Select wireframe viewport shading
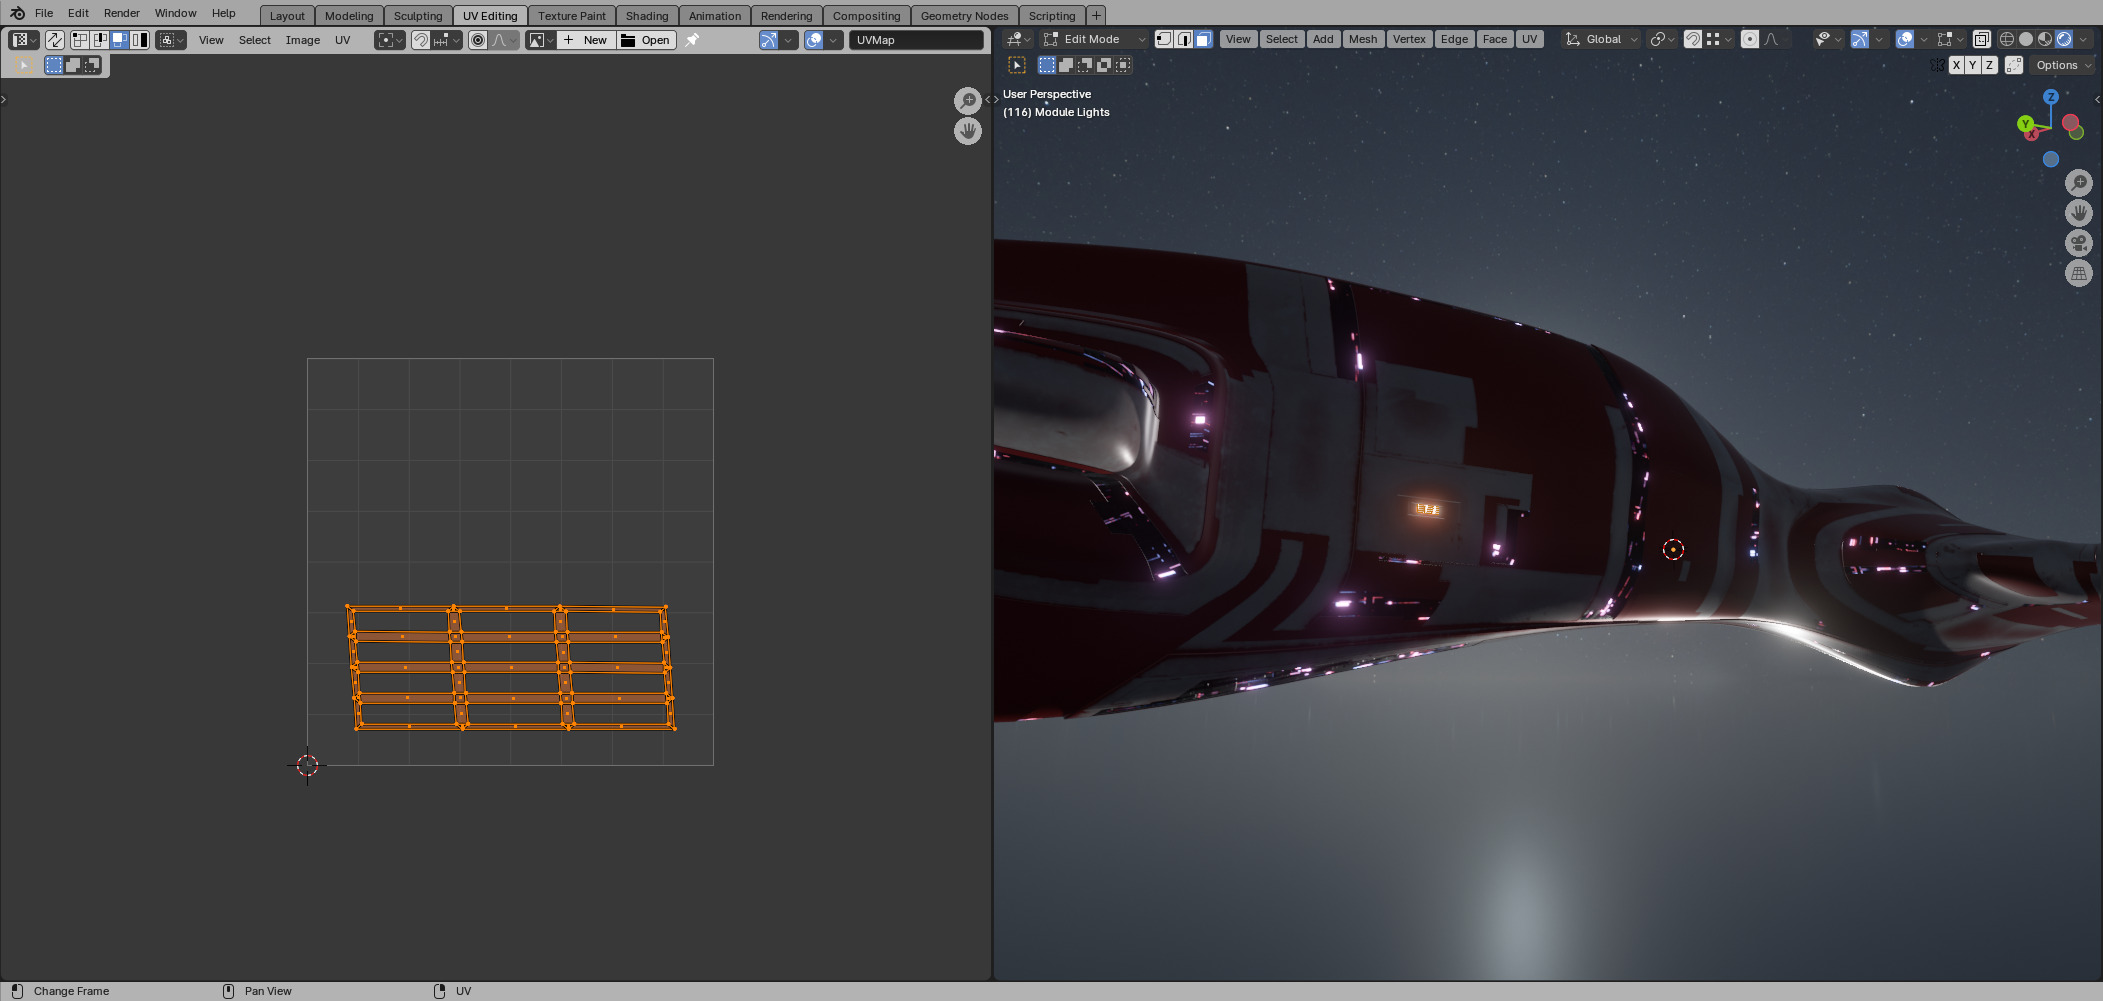The width and height of the screenshot is (2103, 1001). pyautogui.click(x=2006, y=39)
